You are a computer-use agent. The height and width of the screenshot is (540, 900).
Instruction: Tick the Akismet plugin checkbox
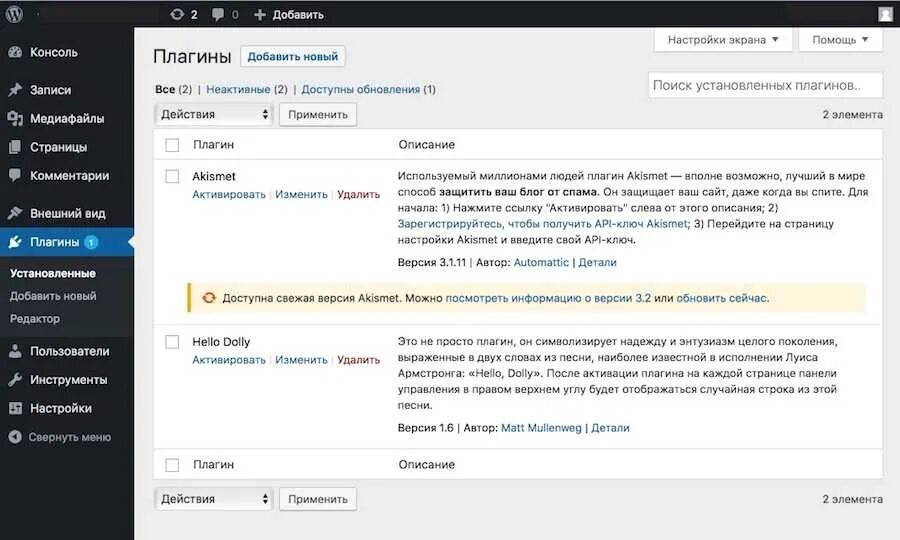(x=172, y=176)
